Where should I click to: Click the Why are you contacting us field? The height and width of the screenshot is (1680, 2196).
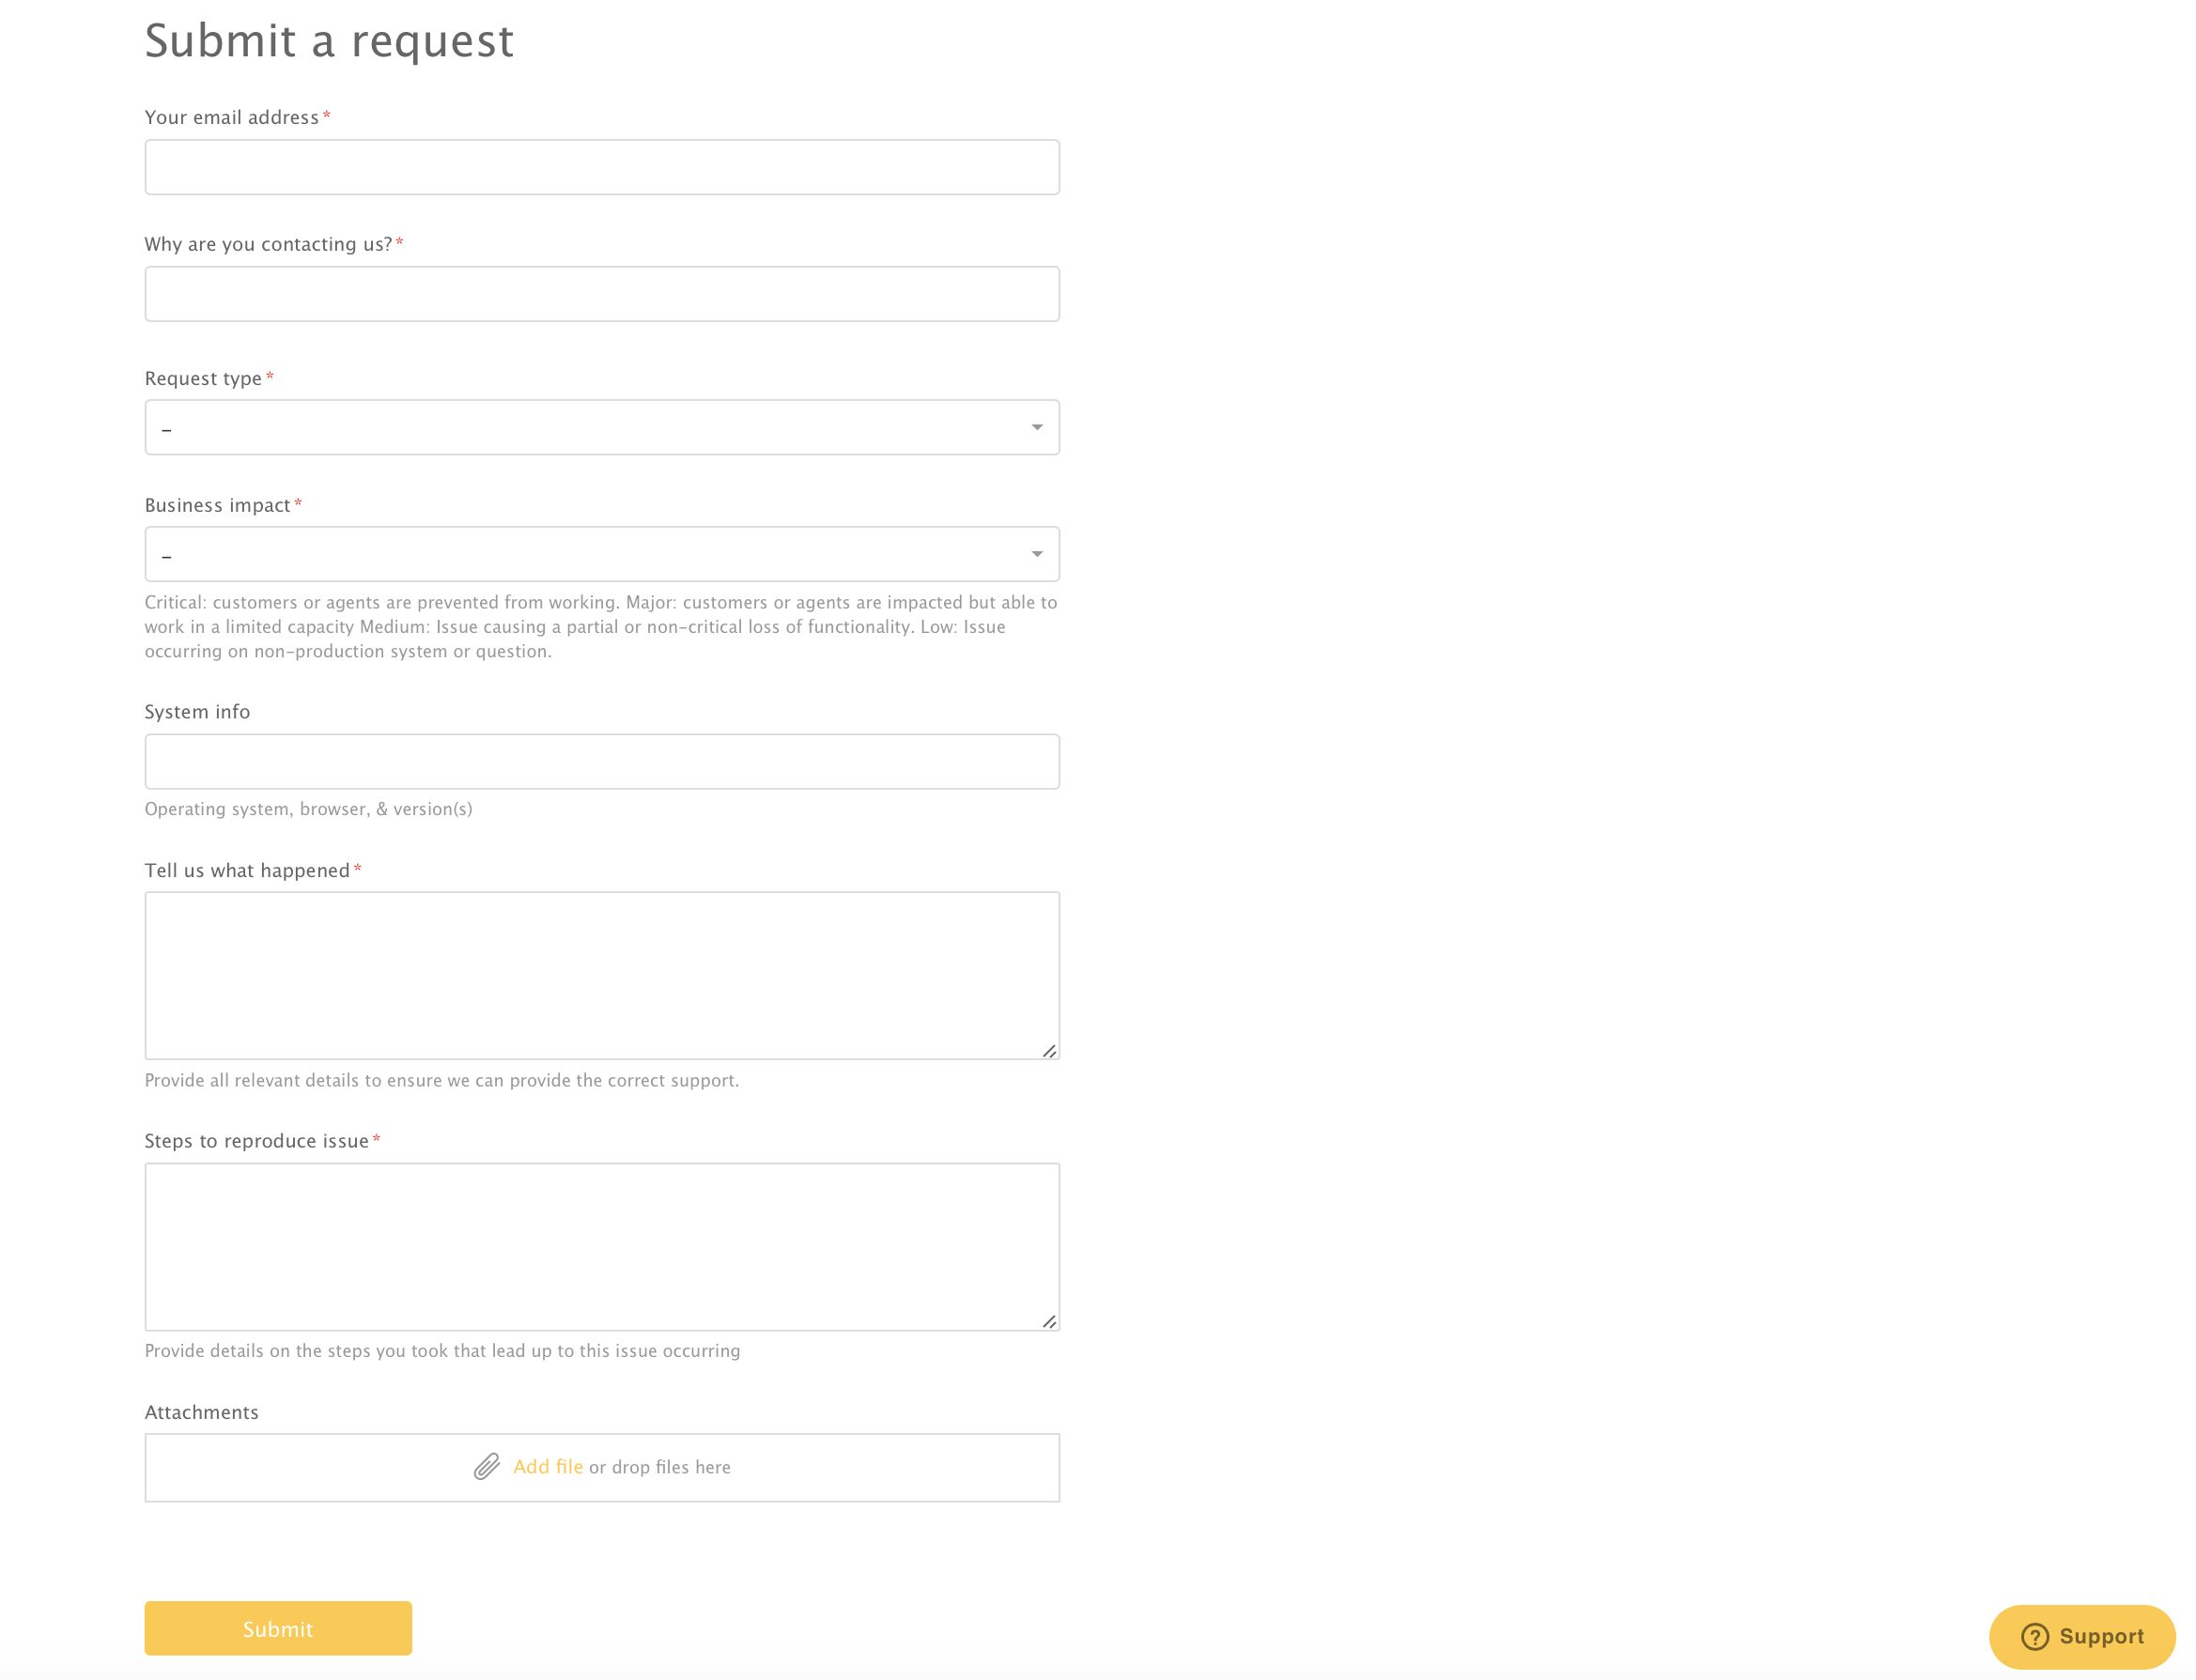tap(602, 293)
